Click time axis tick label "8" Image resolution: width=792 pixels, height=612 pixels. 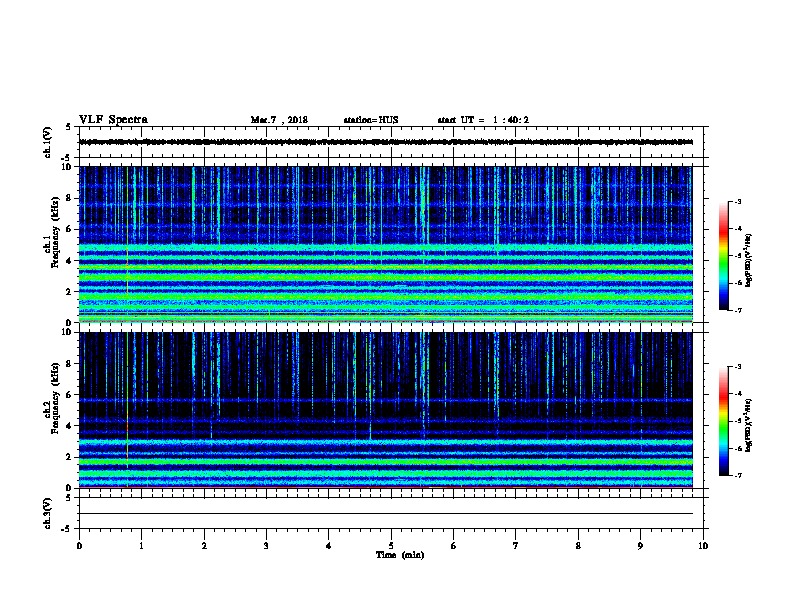(578, 545)
